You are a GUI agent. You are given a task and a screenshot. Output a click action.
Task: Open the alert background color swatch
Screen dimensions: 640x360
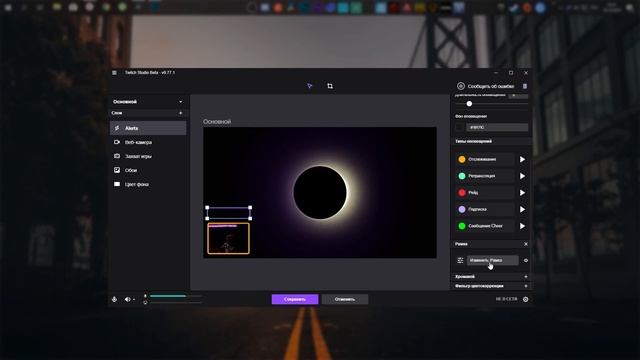[x=460, y=127]
